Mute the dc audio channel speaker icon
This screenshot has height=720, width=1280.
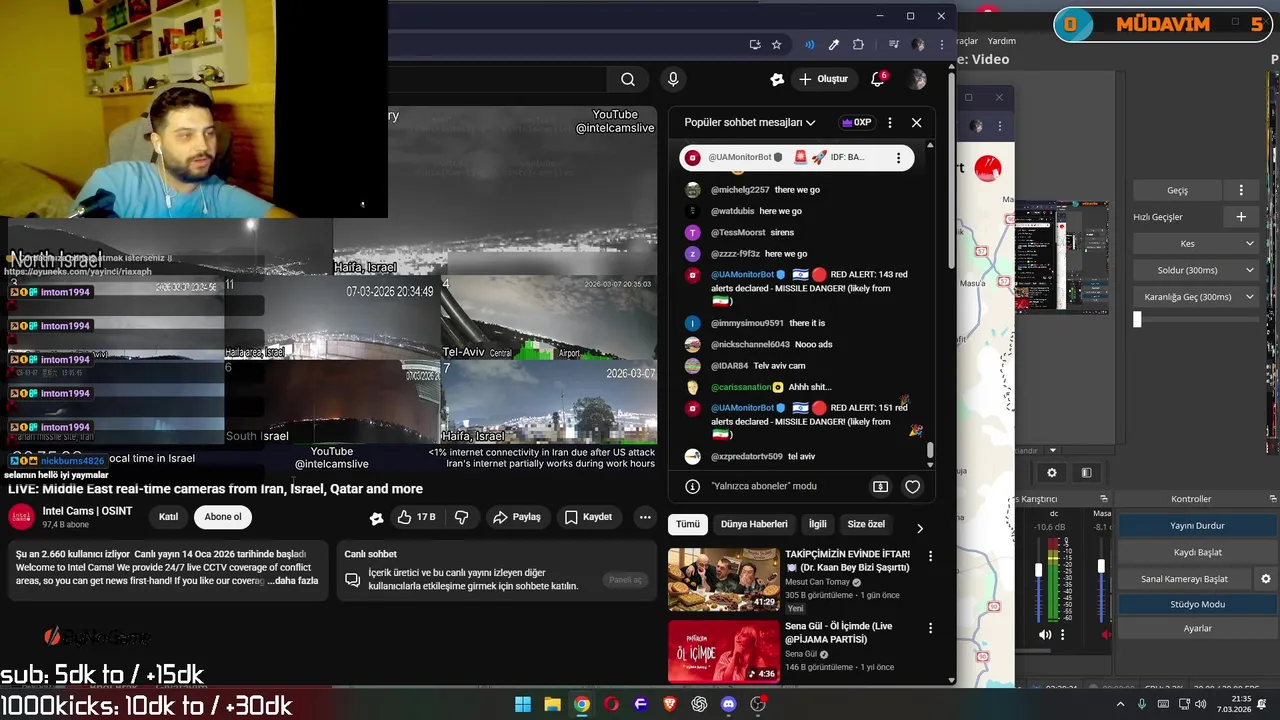(1045, 635)
